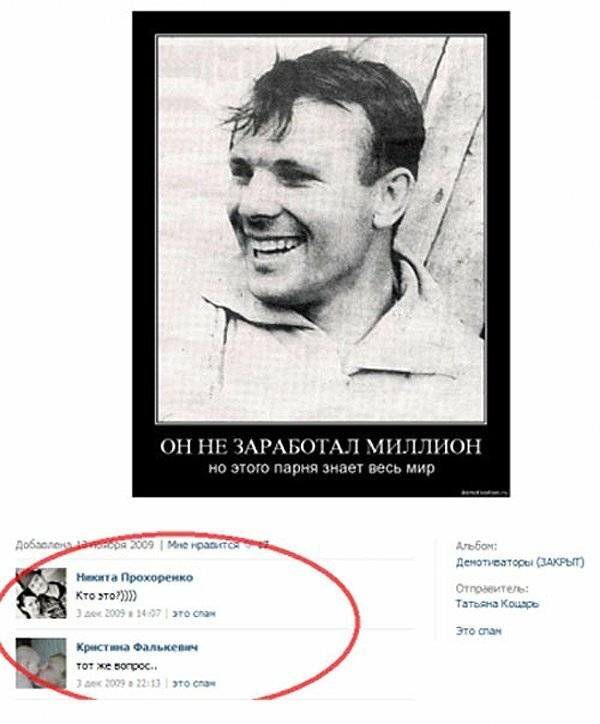The width and height of the screenshot is (600, 724).
Task: Click the large demotivator photo
Action: pyautogui.click(x=321, y=254)
